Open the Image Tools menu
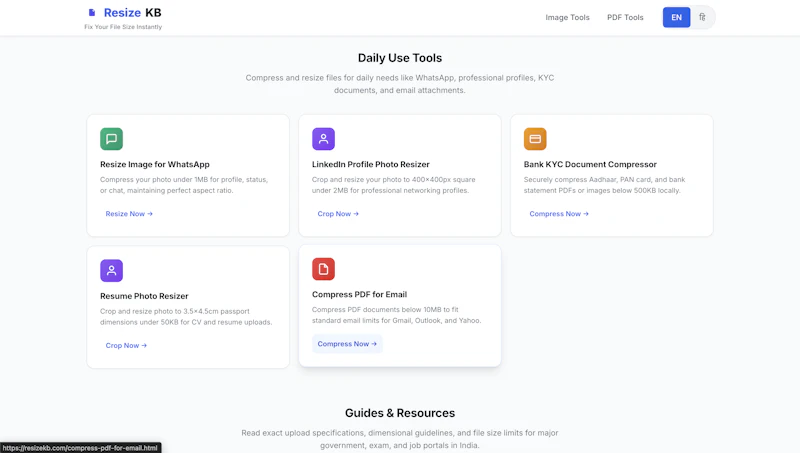The height and width of the screenshot is (453, 800). pos(567,17)
